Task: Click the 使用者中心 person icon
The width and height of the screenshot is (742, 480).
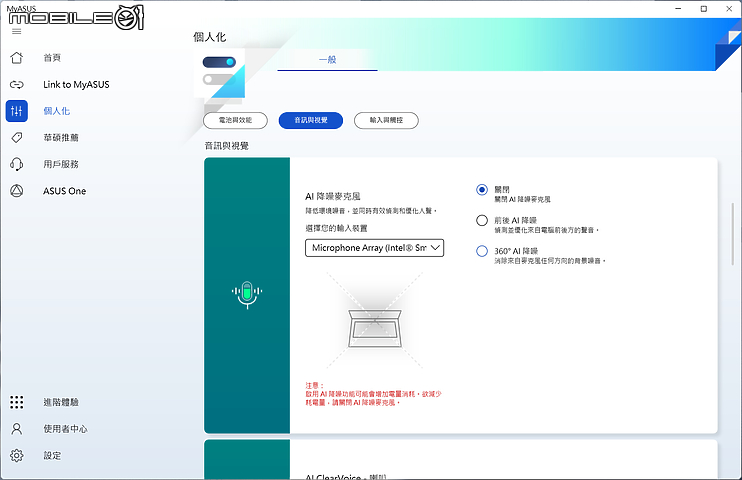Action: pyautogui.click(x=17, y=429)
